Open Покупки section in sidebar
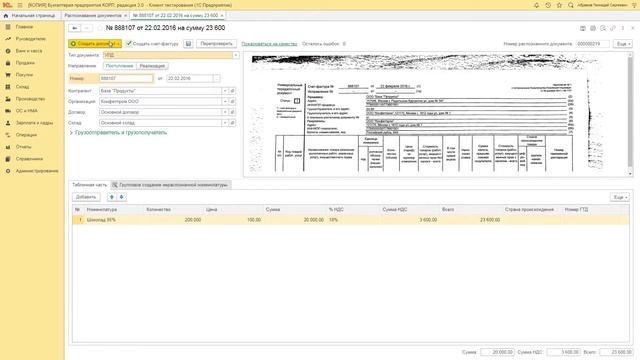The height and width of the screenshot is (360, 640). [24, 75]
